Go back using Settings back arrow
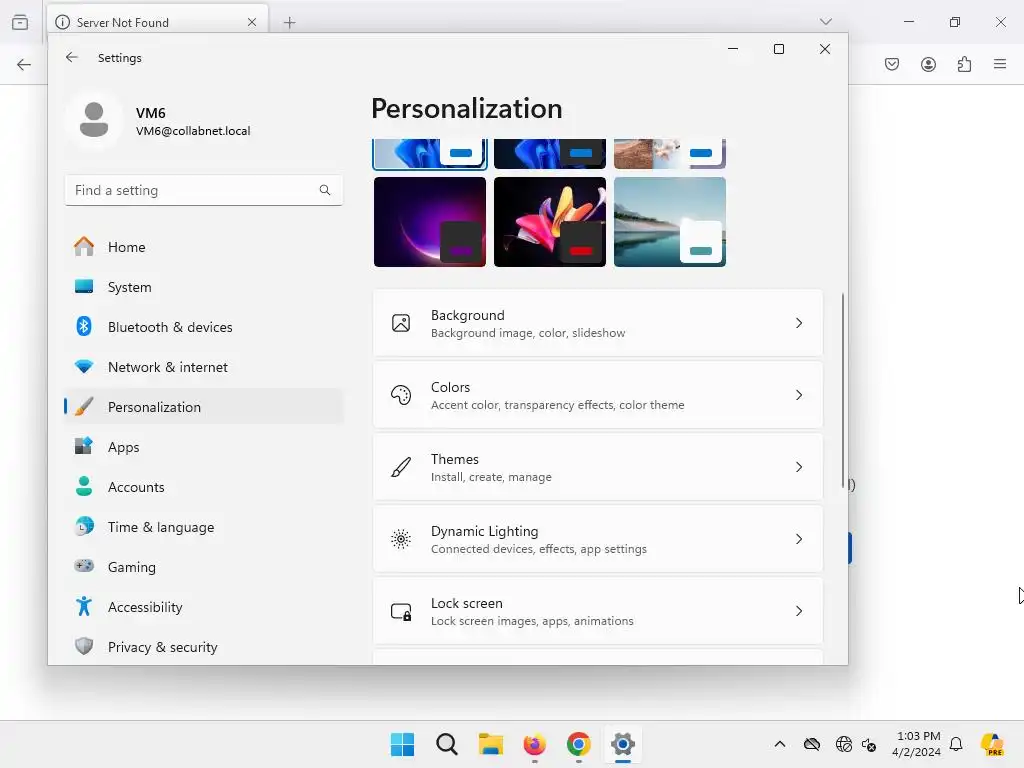Screen dimensions: 1024x768 72,57
